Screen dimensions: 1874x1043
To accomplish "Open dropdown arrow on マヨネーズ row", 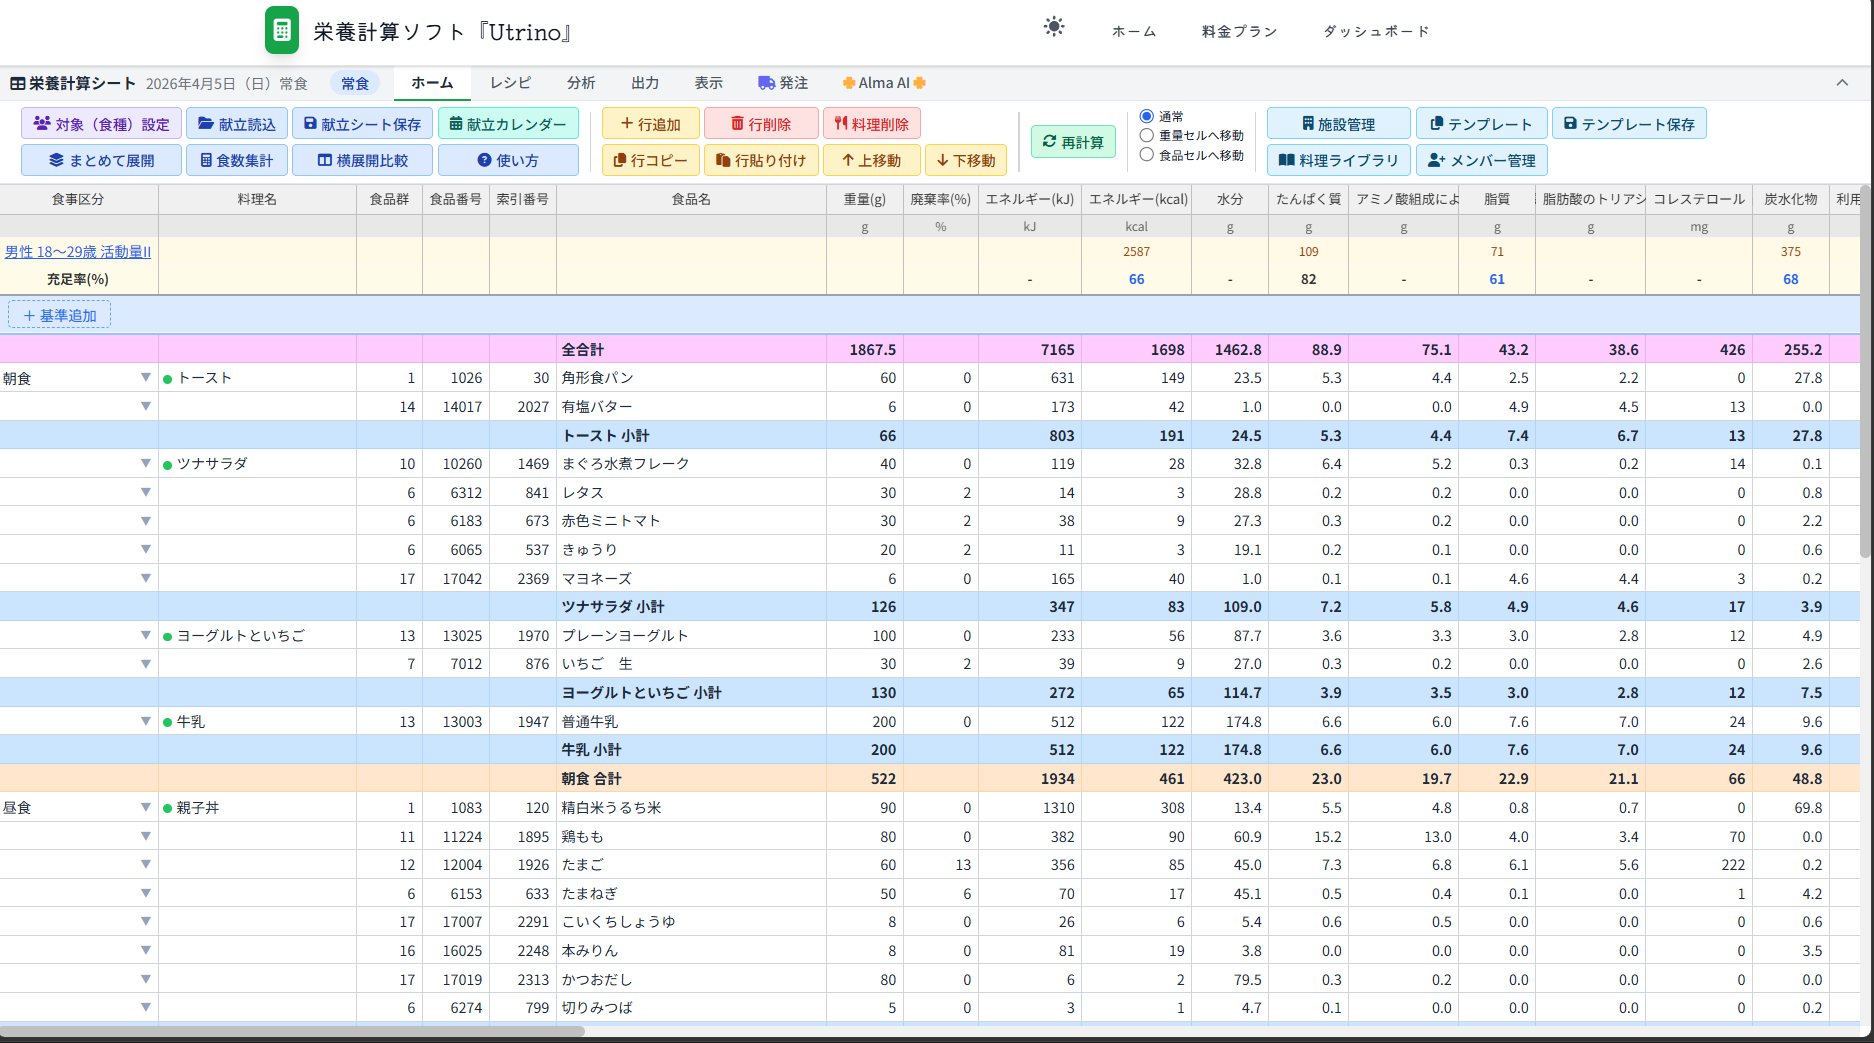I will pyautogui.click(x=146, y=579).
